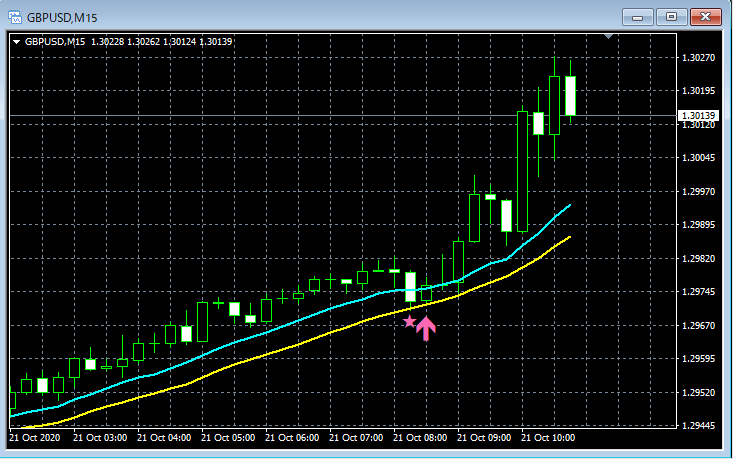Click the 1.29745 price scale label
The image size is (734, 459).
pyautogui.click(x=698, y=292)
